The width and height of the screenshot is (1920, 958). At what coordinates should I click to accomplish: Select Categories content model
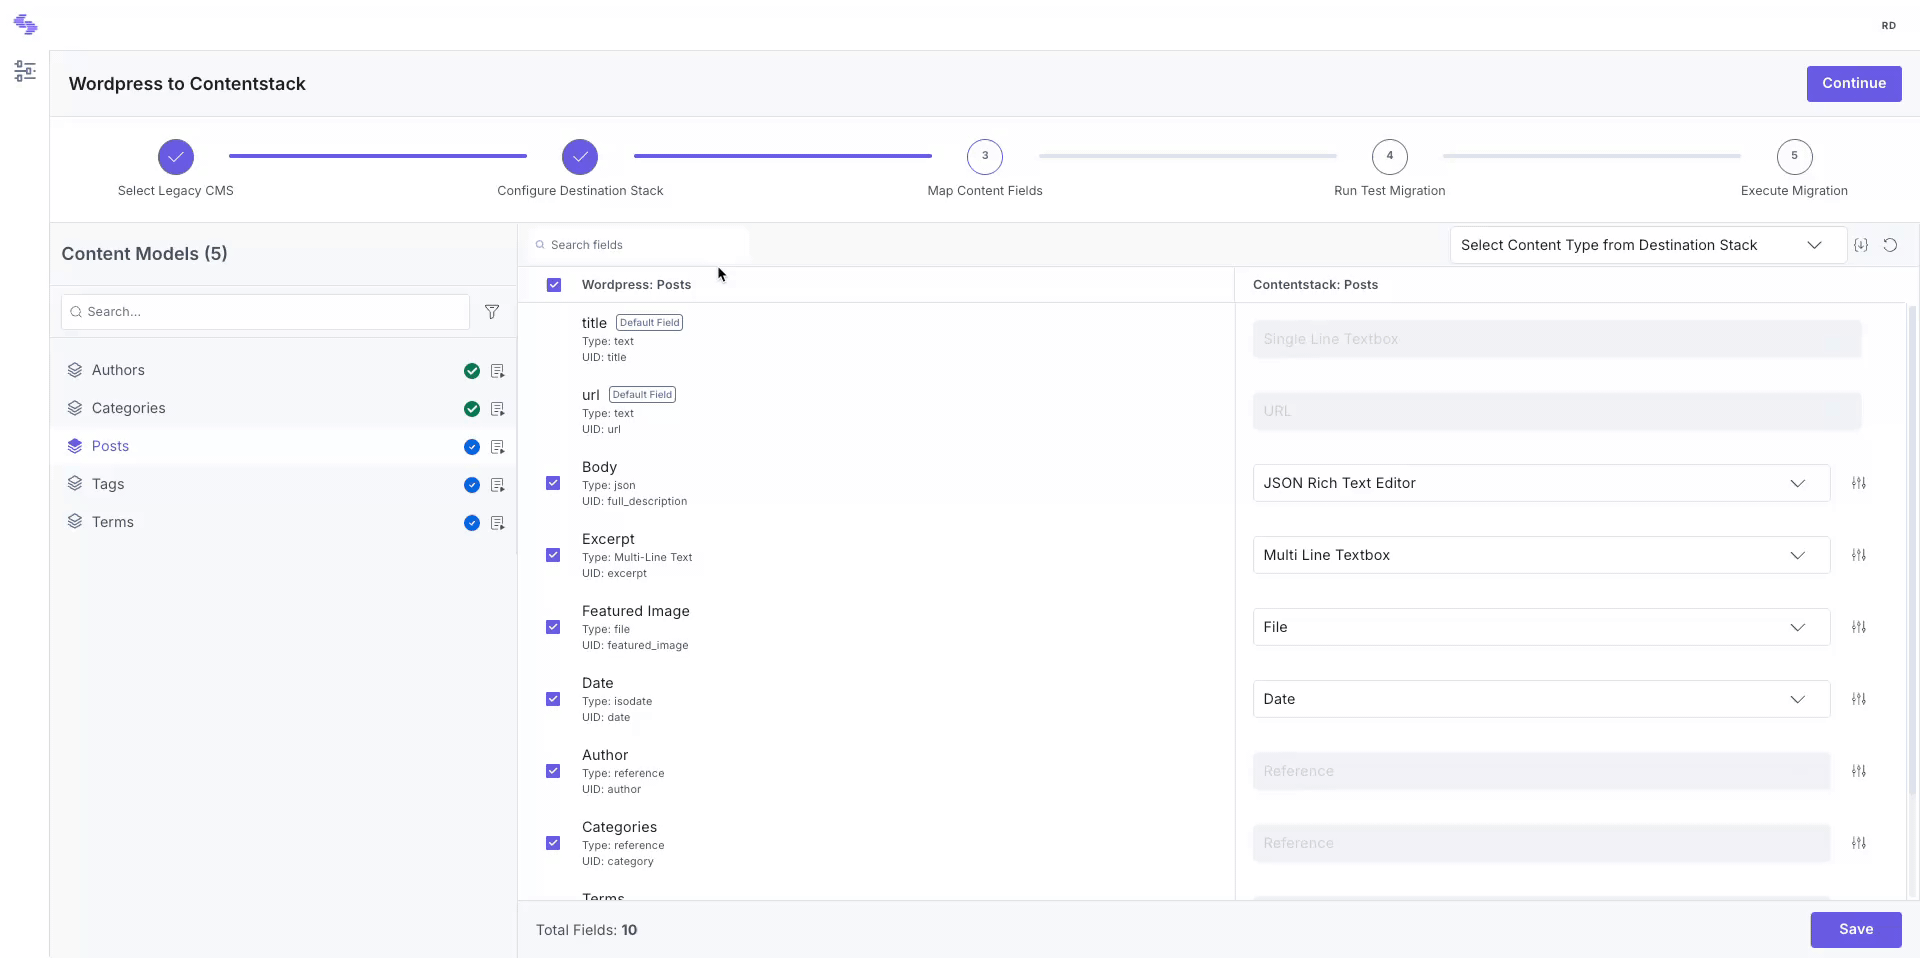pos(285,408)
